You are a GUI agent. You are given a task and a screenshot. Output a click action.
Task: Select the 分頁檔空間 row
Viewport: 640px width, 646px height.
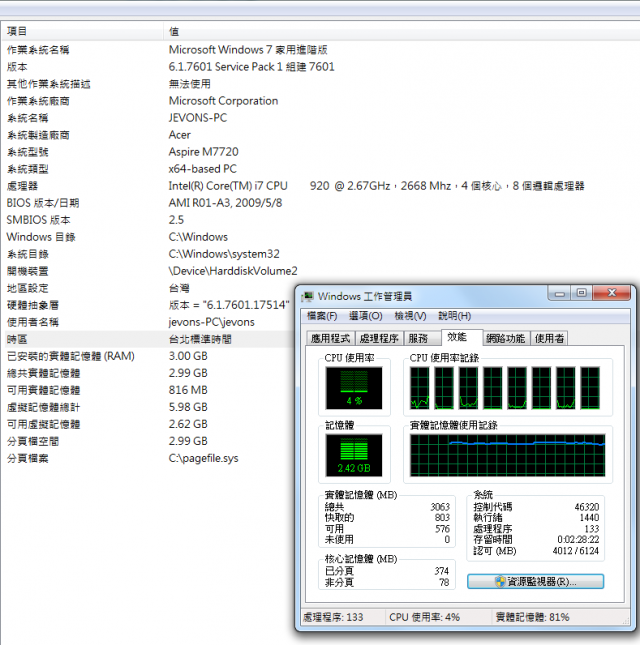[x=148, y=441]
